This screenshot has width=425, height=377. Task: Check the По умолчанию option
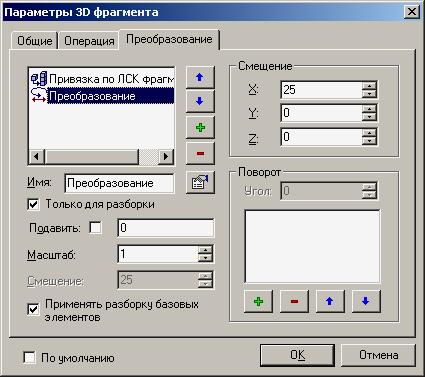click(x=30, y=358)
